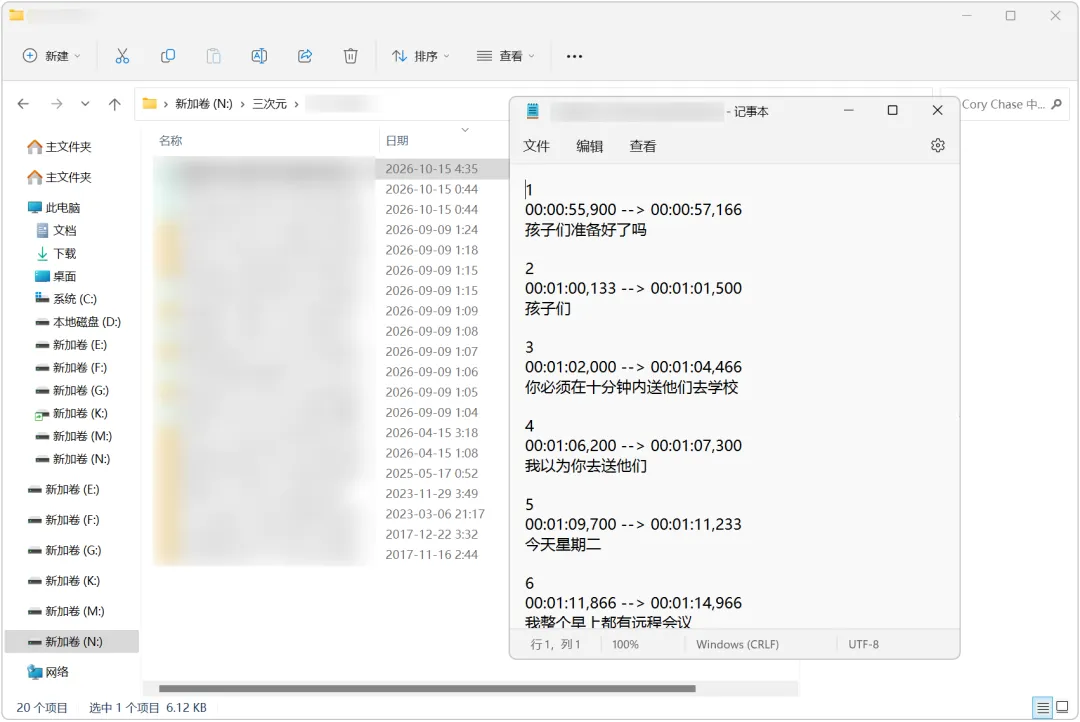Screen dimensions: 1080x722
Task: Open 下载 folder in sidebar
Action: pyautogui.click(x=56, y=254)
